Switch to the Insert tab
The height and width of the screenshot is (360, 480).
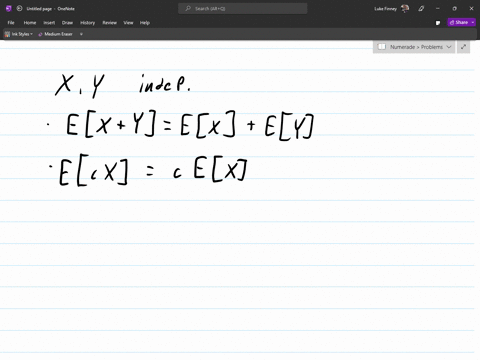click(x=49, y=23)
